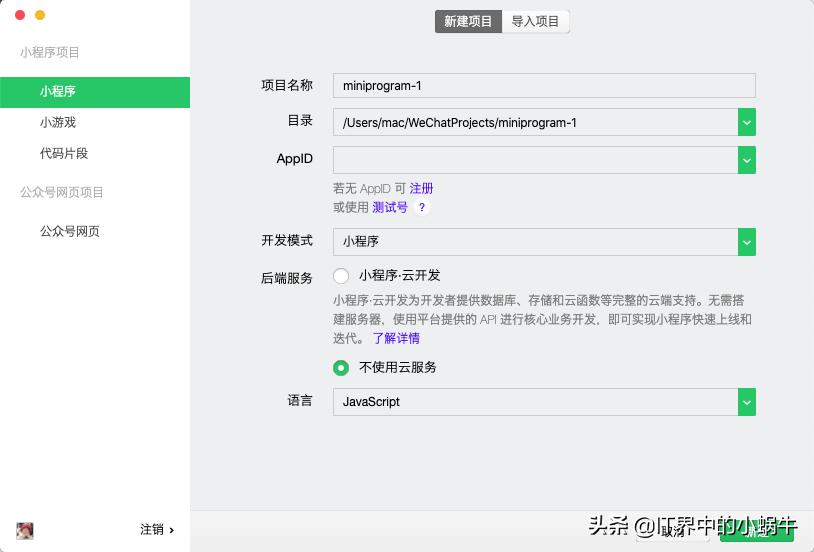Viewport: 814px width, 552px height.
Task: Click the 注册 link
Action: click(x=421, y=189)
